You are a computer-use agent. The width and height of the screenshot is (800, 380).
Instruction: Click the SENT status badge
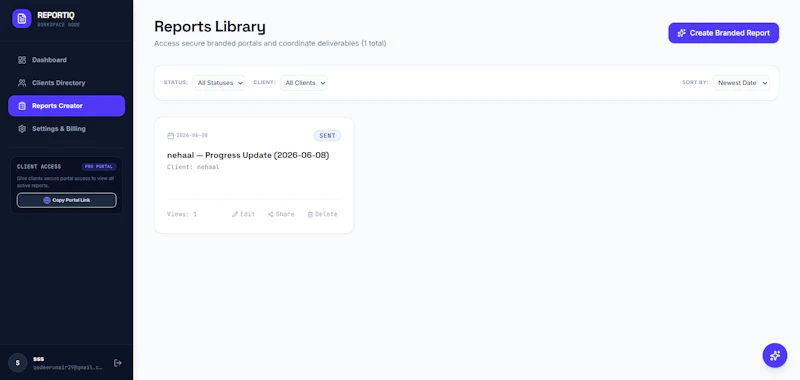327,136
